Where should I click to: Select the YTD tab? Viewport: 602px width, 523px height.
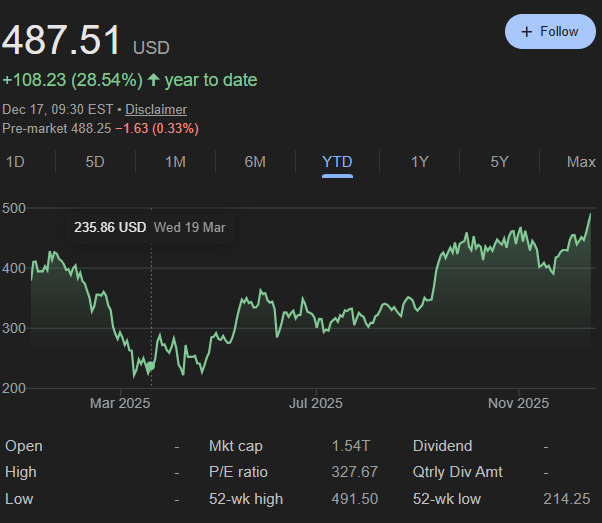point(337,162)
